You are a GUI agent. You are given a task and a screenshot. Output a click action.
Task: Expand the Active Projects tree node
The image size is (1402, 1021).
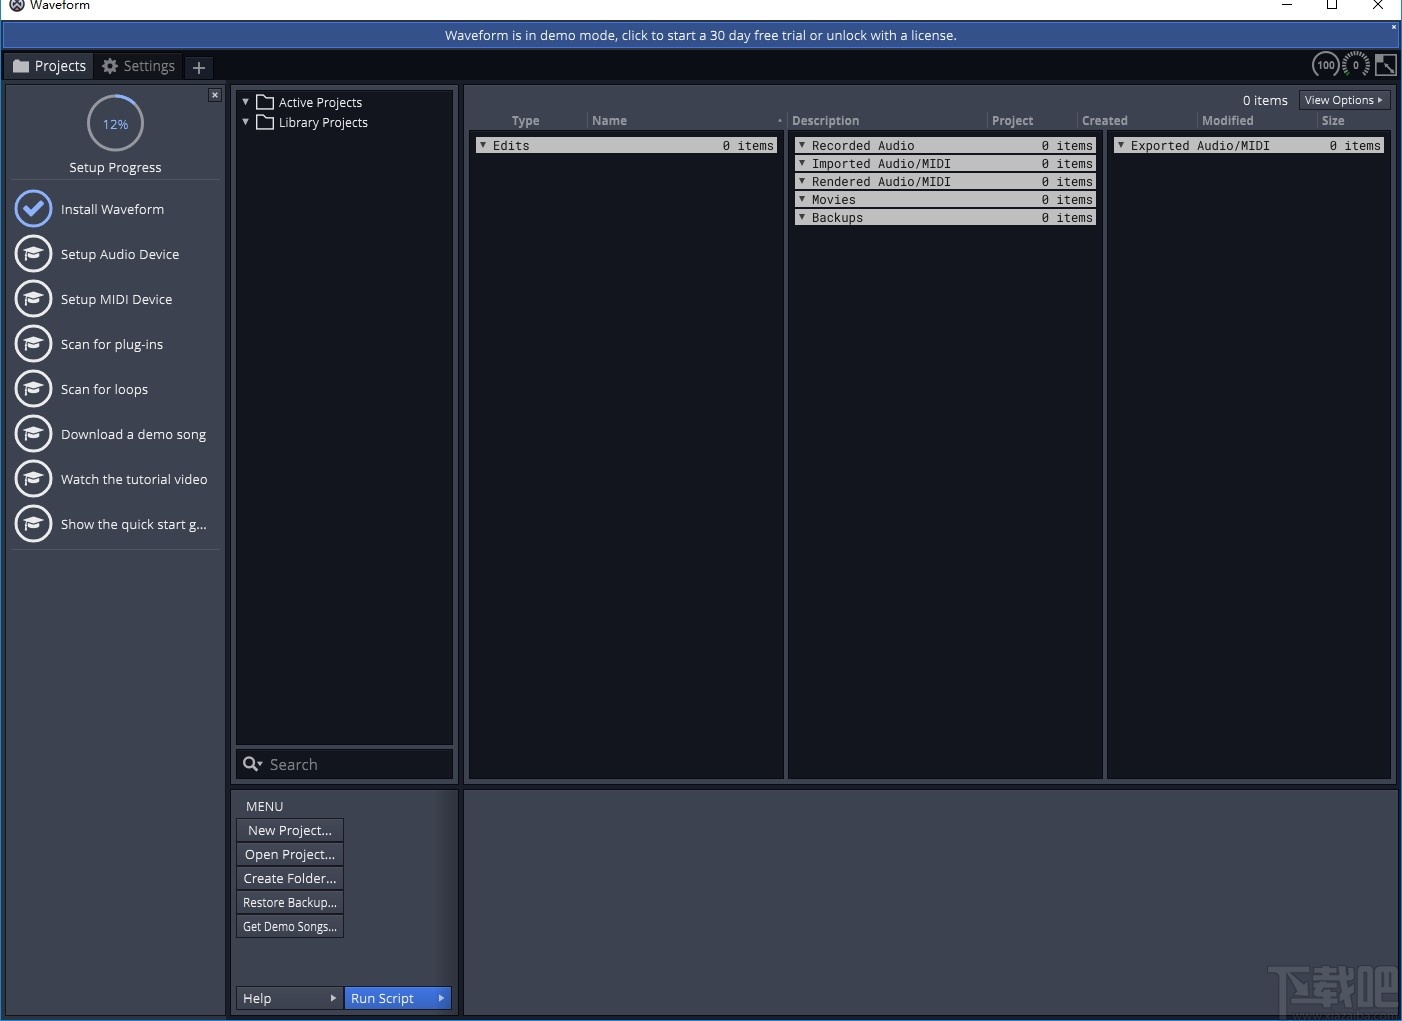[x=246, y=102]
